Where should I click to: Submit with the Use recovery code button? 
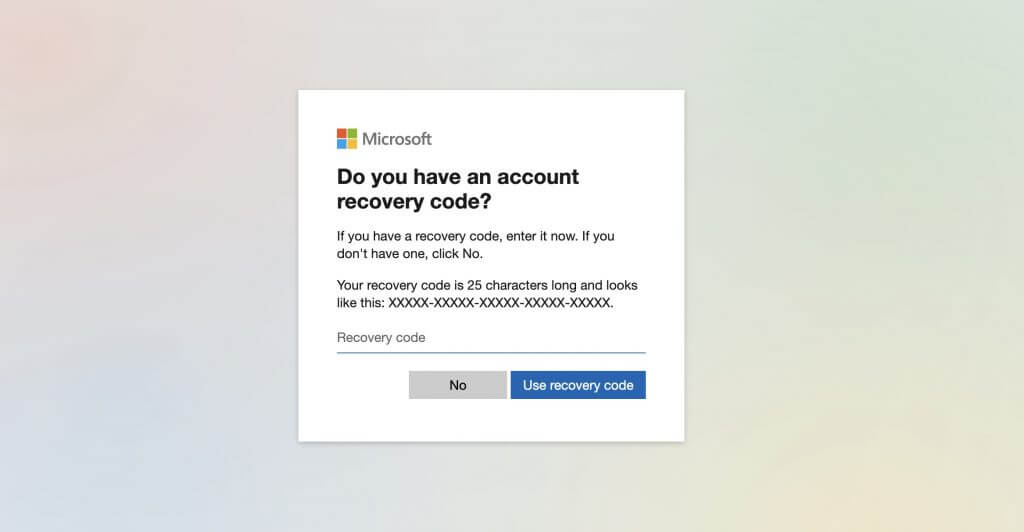578,385
